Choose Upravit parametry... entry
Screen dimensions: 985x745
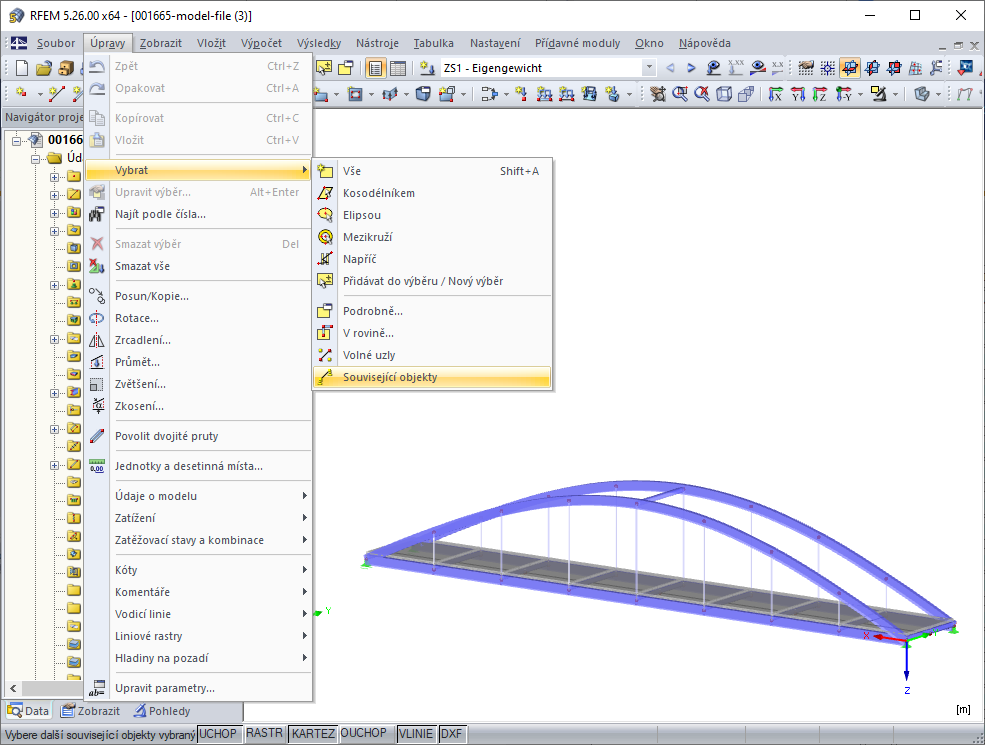click(199, 688)
